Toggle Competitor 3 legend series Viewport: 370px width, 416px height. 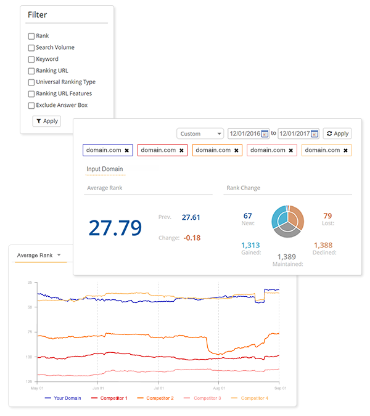click(202, 398)
